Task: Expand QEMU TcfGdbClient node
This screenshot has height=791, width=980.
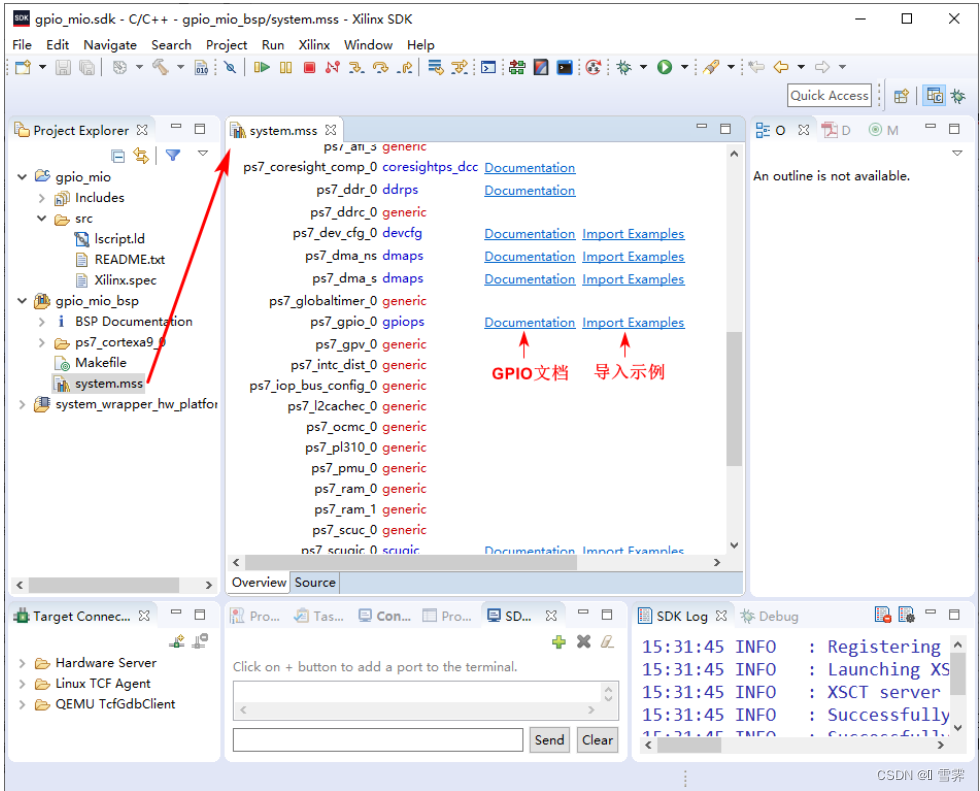Action: (22, 704)
